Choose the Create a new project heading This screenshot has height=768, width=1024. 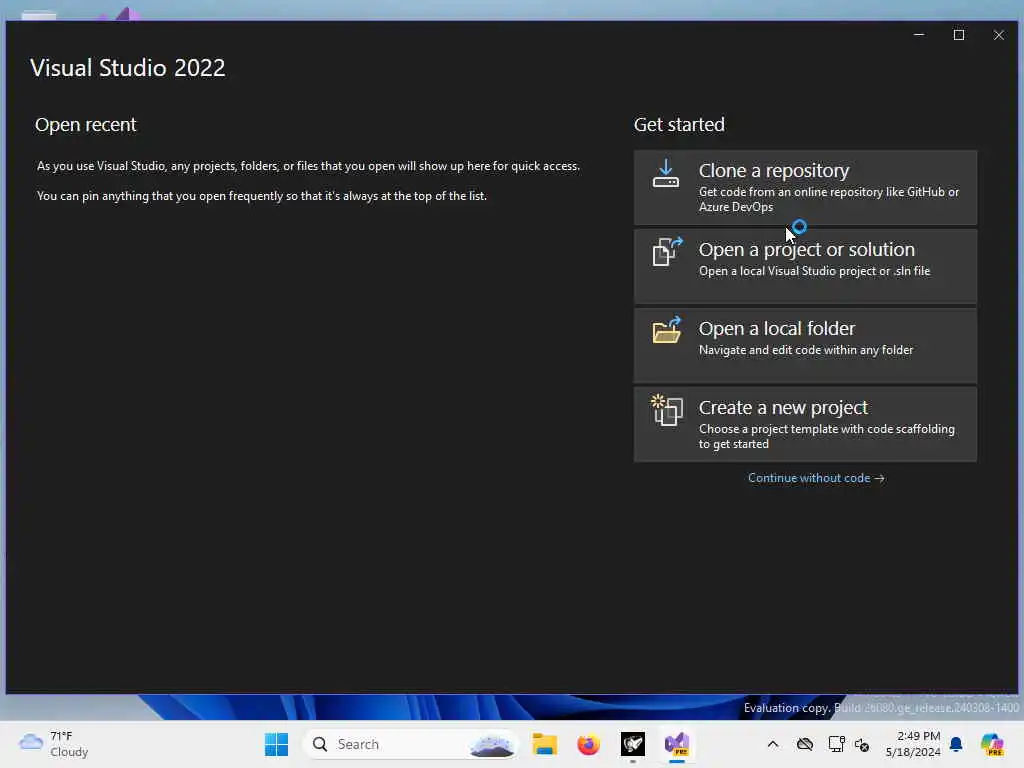(x=783, y=408)
